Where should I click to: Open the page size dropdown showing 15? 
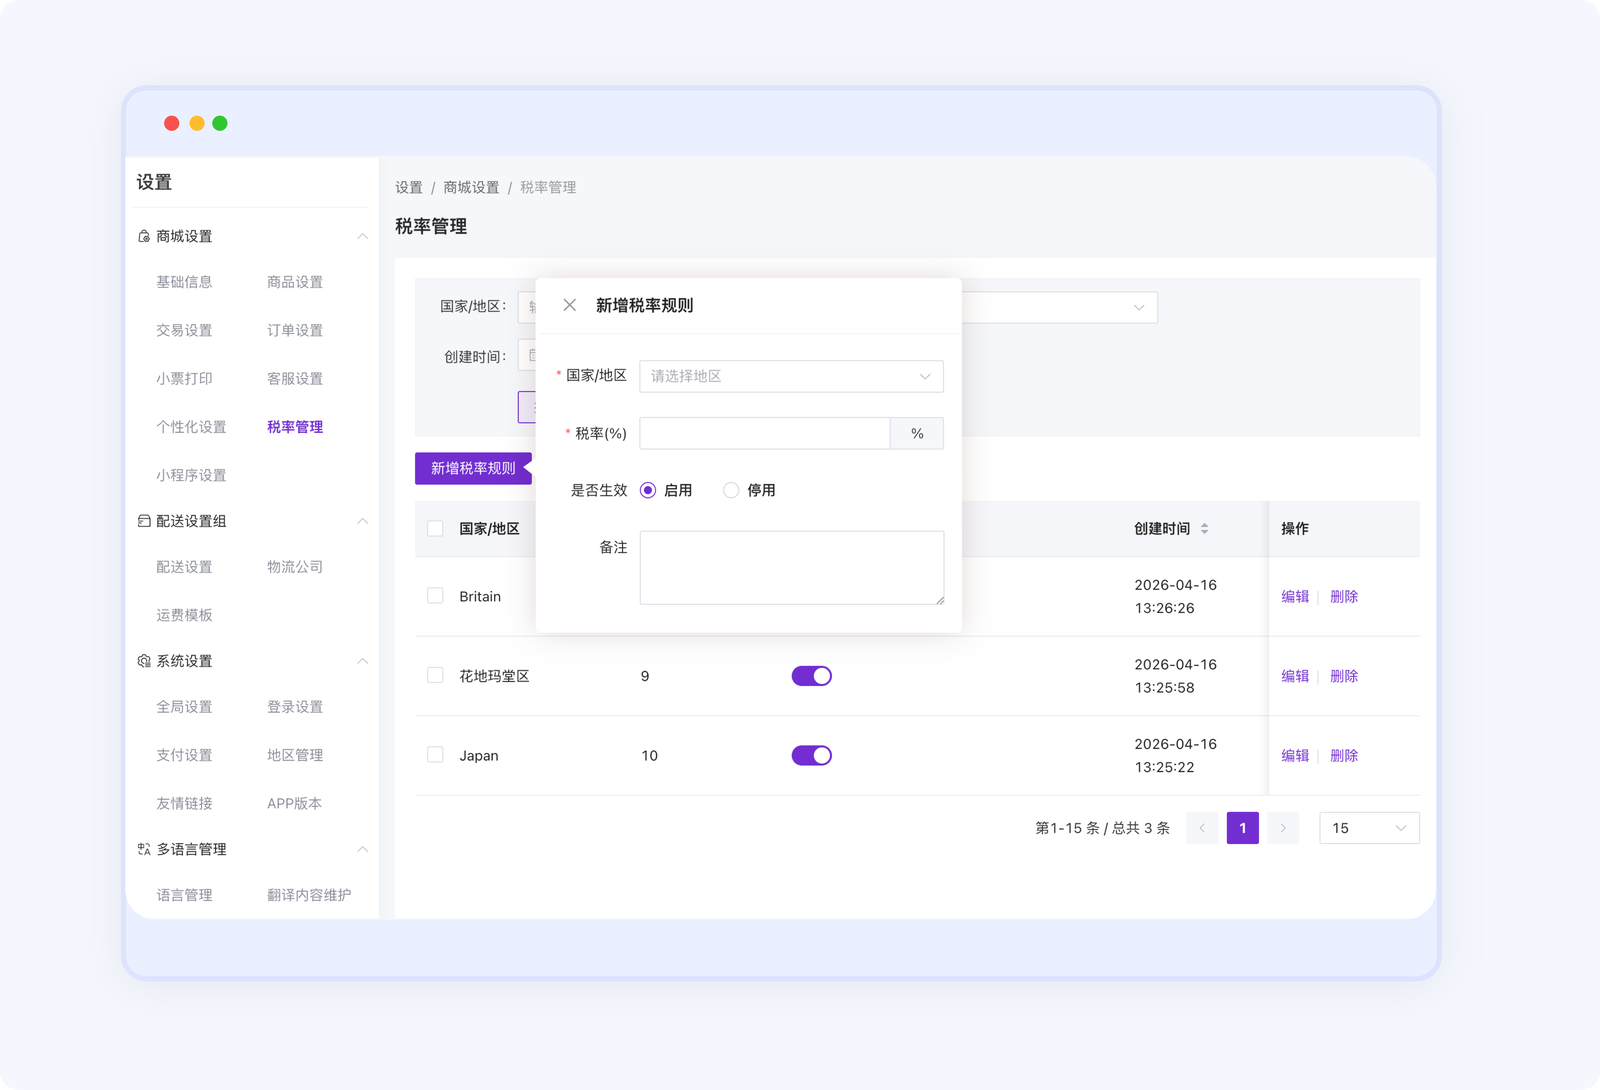tap(1368, 828)
